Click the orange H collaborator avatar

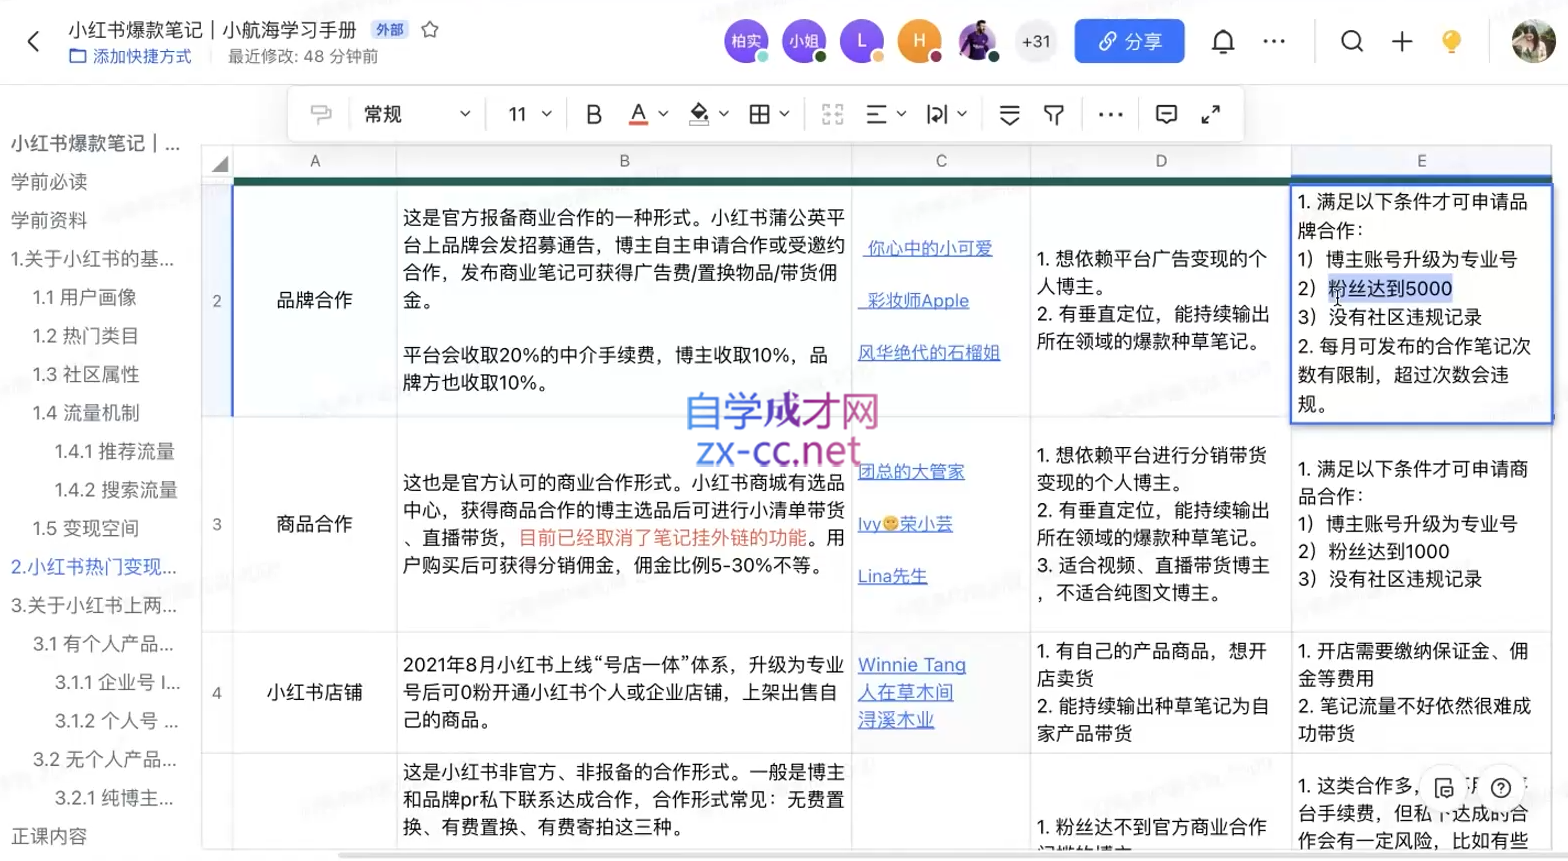pyautogui.click(x=920, y=41)
